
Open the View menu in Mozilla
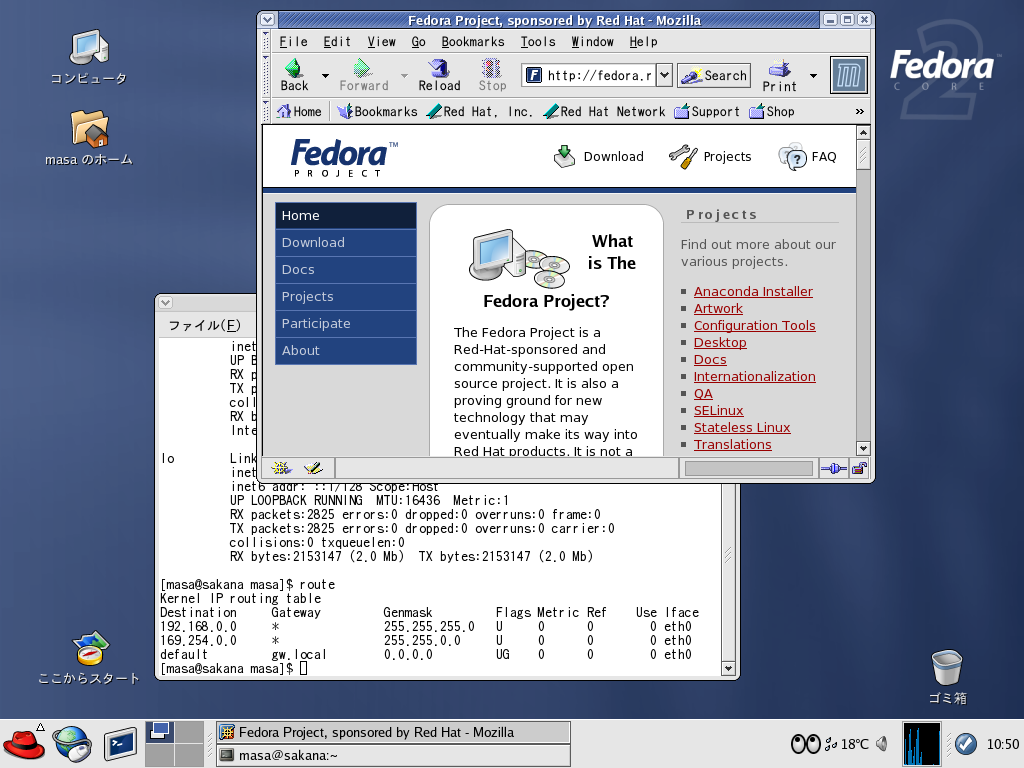(x=381, y=42)
